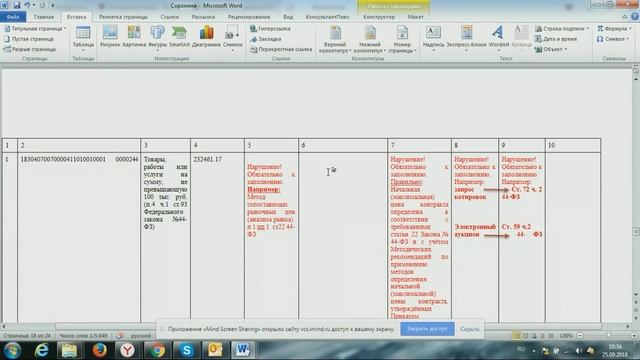Save the document from Quick Access toolbar

17,5
